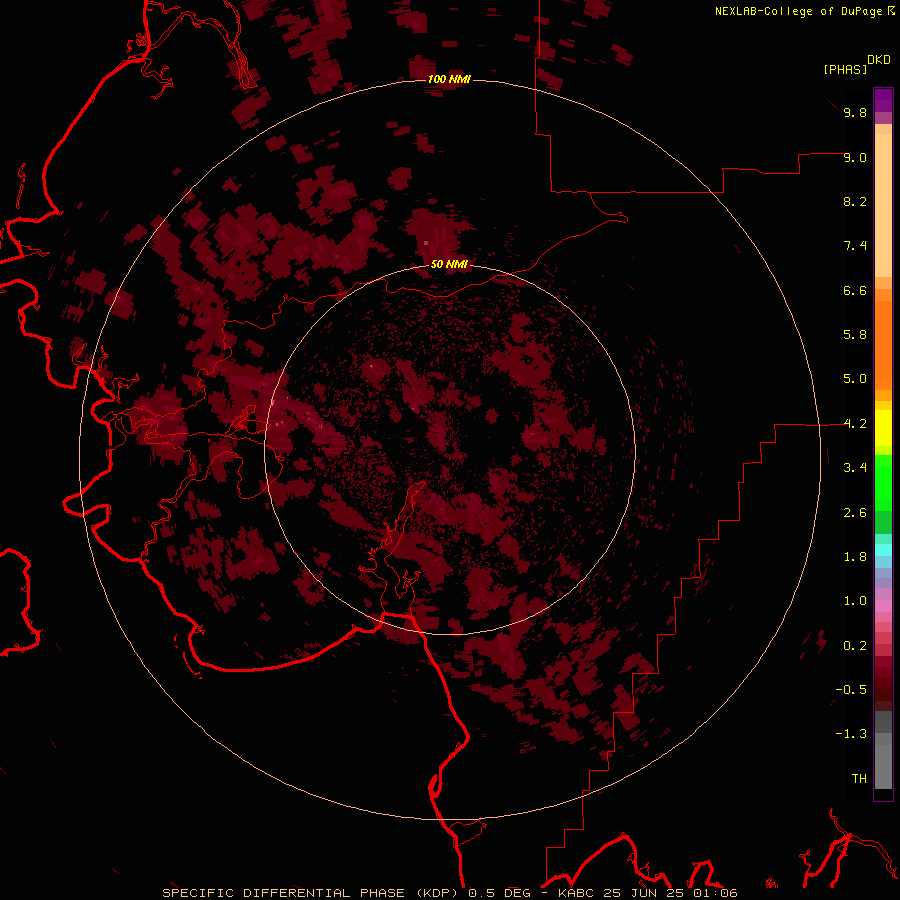Click the KABC radar site identifier in the footer
Screen dimensions: 900x900
578,893
